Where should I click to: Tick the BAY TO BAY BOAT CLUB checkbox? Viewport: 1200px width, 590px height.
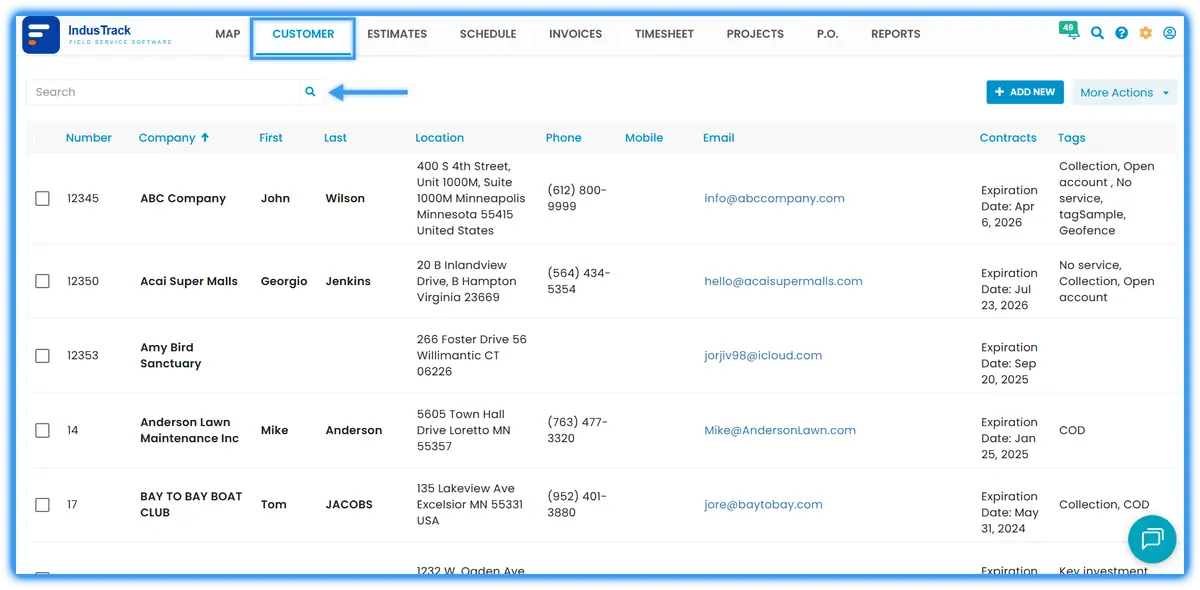[42, 505]
